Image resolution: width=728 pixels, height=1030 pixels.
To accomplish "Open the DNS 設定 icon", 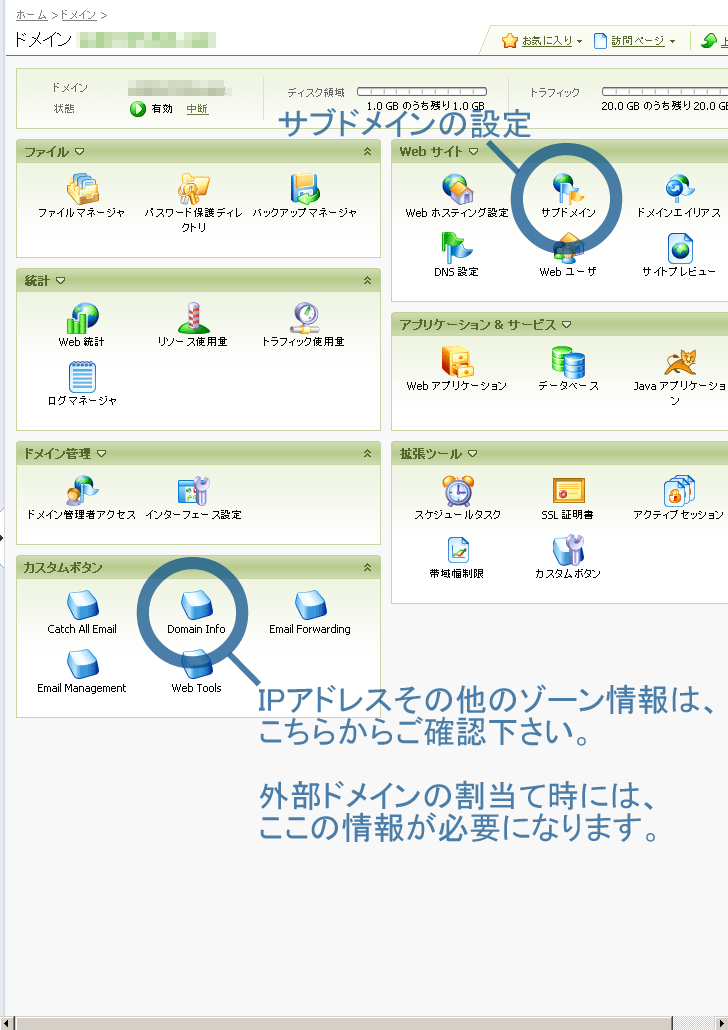I will tap(457, 248).
